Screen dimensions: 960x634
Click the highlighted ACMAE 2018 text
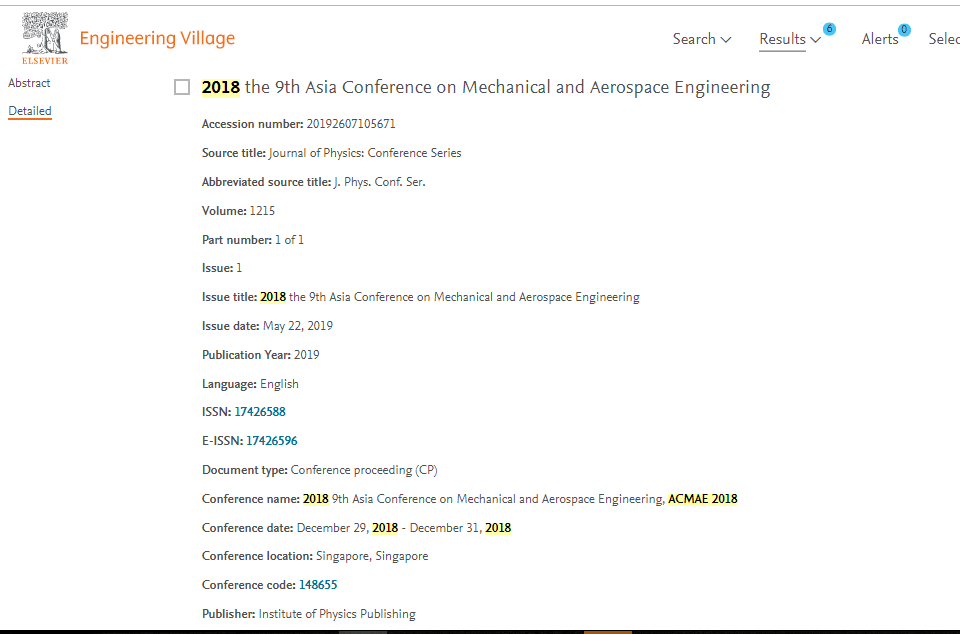703,499
